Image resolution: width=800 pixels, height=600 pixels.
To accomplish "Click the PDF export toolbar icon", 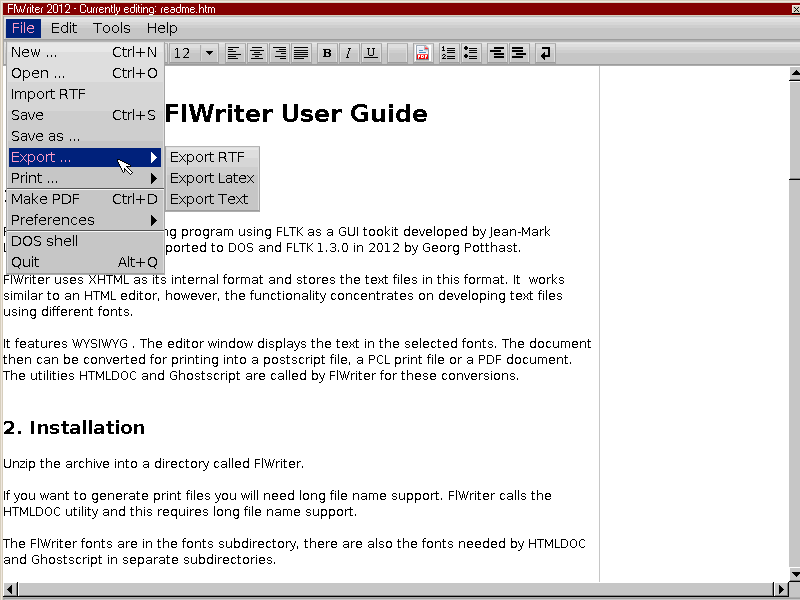I will click(423, 53).
